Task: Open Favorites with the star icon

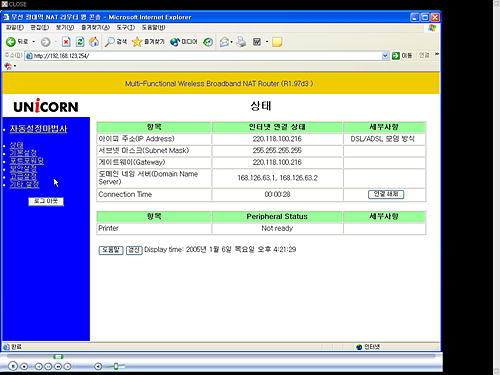Action: coord(137,42)
